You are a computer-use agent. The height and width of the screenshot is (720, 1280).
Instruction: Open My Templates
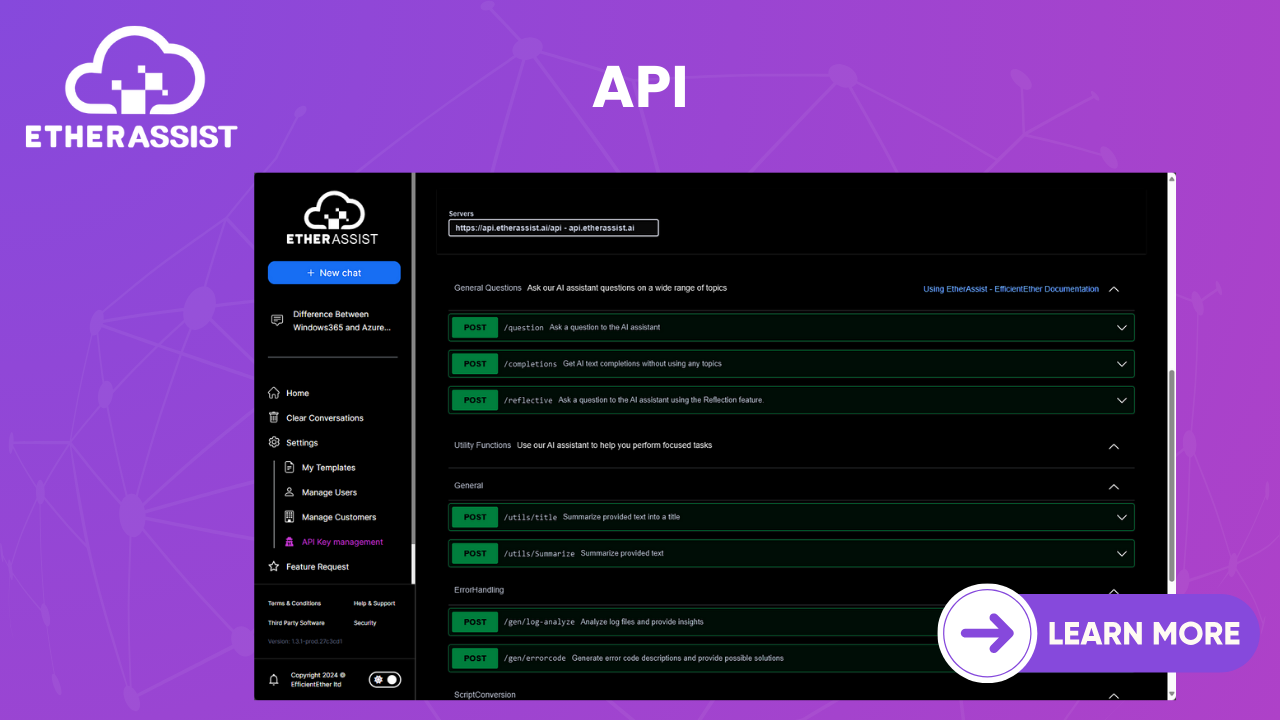pos(319,468)
